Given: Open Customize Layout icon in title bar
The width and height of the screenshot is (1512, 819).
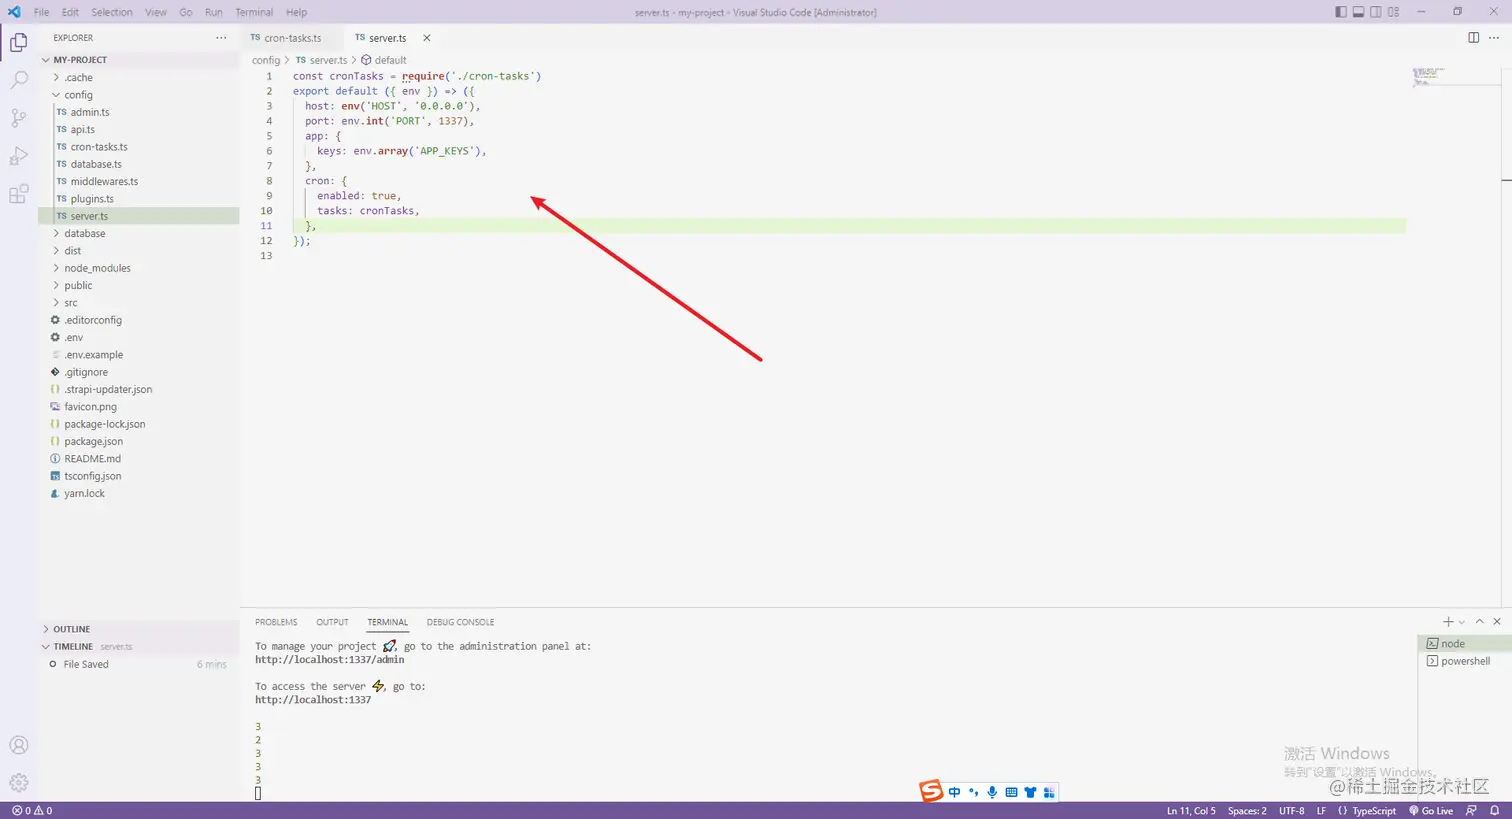Looking at the screenshot, I should pyautogui.click(x=1393, y=12).
